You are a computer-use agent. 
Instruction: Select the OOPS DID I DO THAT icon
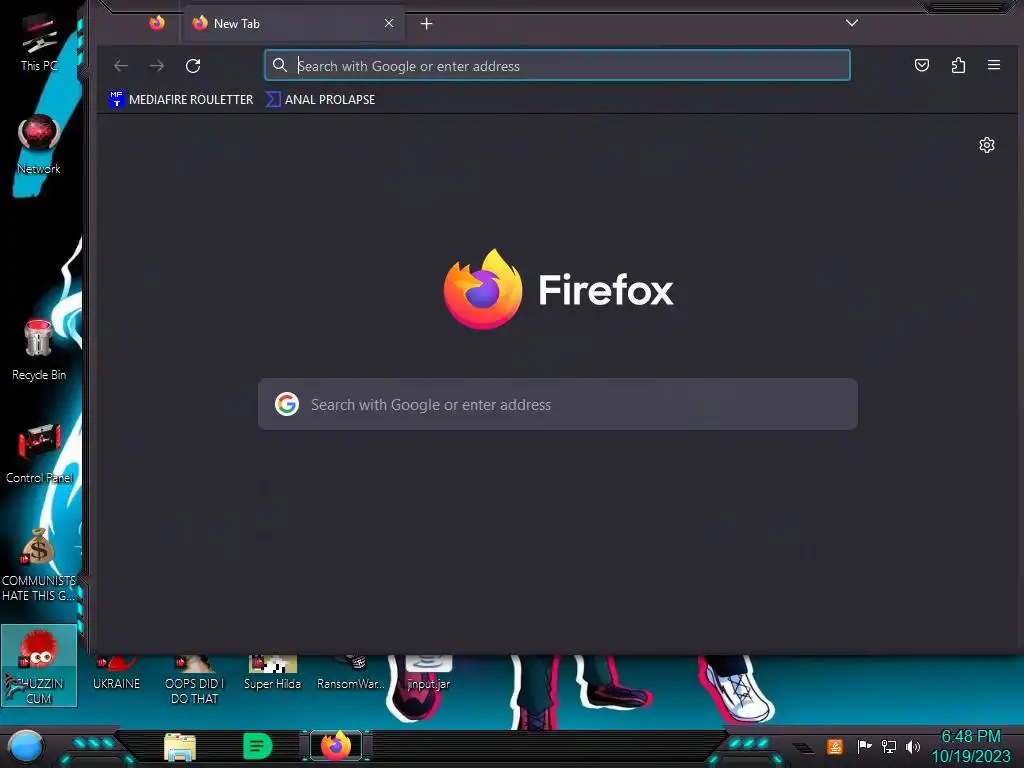coord(194,680)
